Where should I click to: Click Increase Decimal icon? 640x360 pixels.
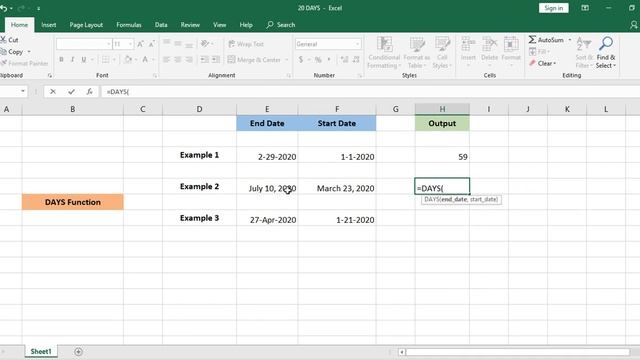(x=344, y=60)
